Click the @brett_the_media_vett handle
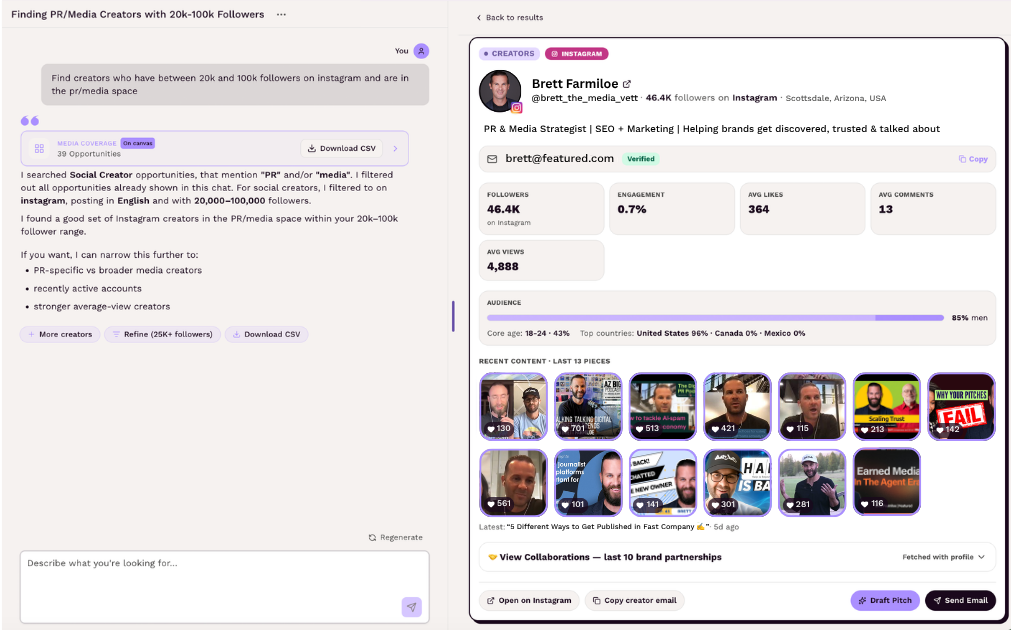The height and width of the screenshot is (630, 1011). point(585,98)
